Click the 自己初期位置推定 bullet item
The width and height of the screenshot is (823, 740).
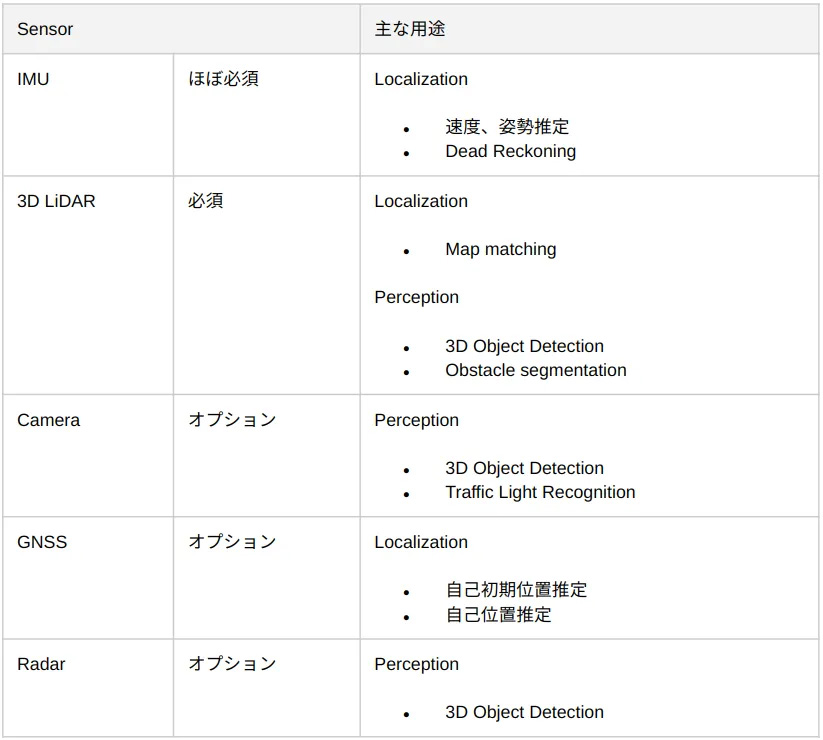point(515,590)
